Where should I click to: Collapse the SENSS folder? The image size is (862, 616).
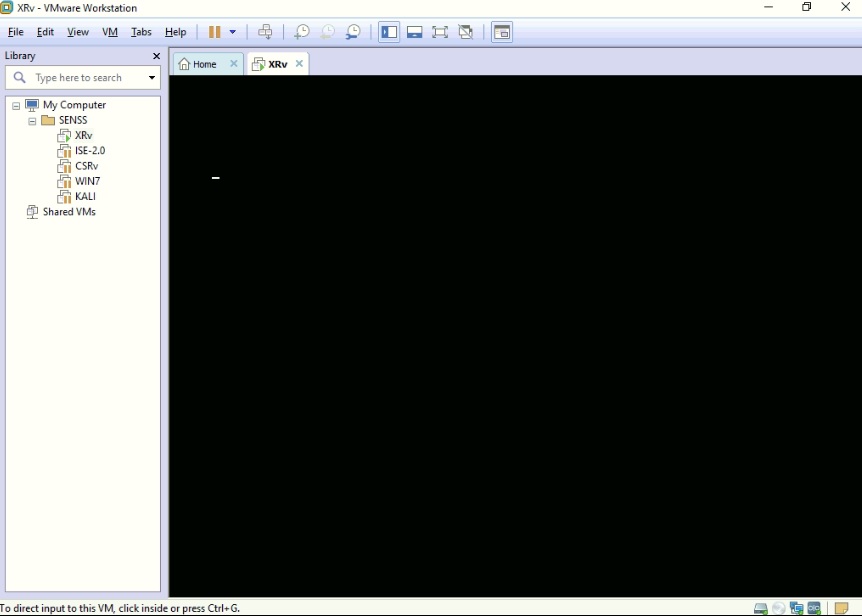coord(31,120)
